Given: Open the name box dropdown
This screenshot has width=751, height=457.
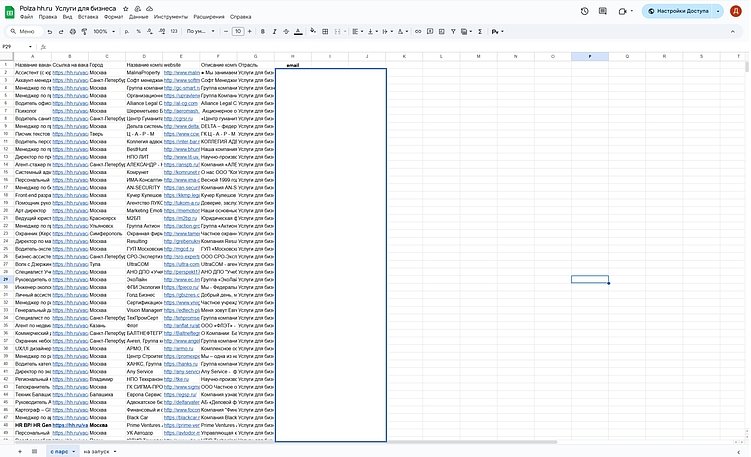Looking at the screenshot, I should pos(30,47).
